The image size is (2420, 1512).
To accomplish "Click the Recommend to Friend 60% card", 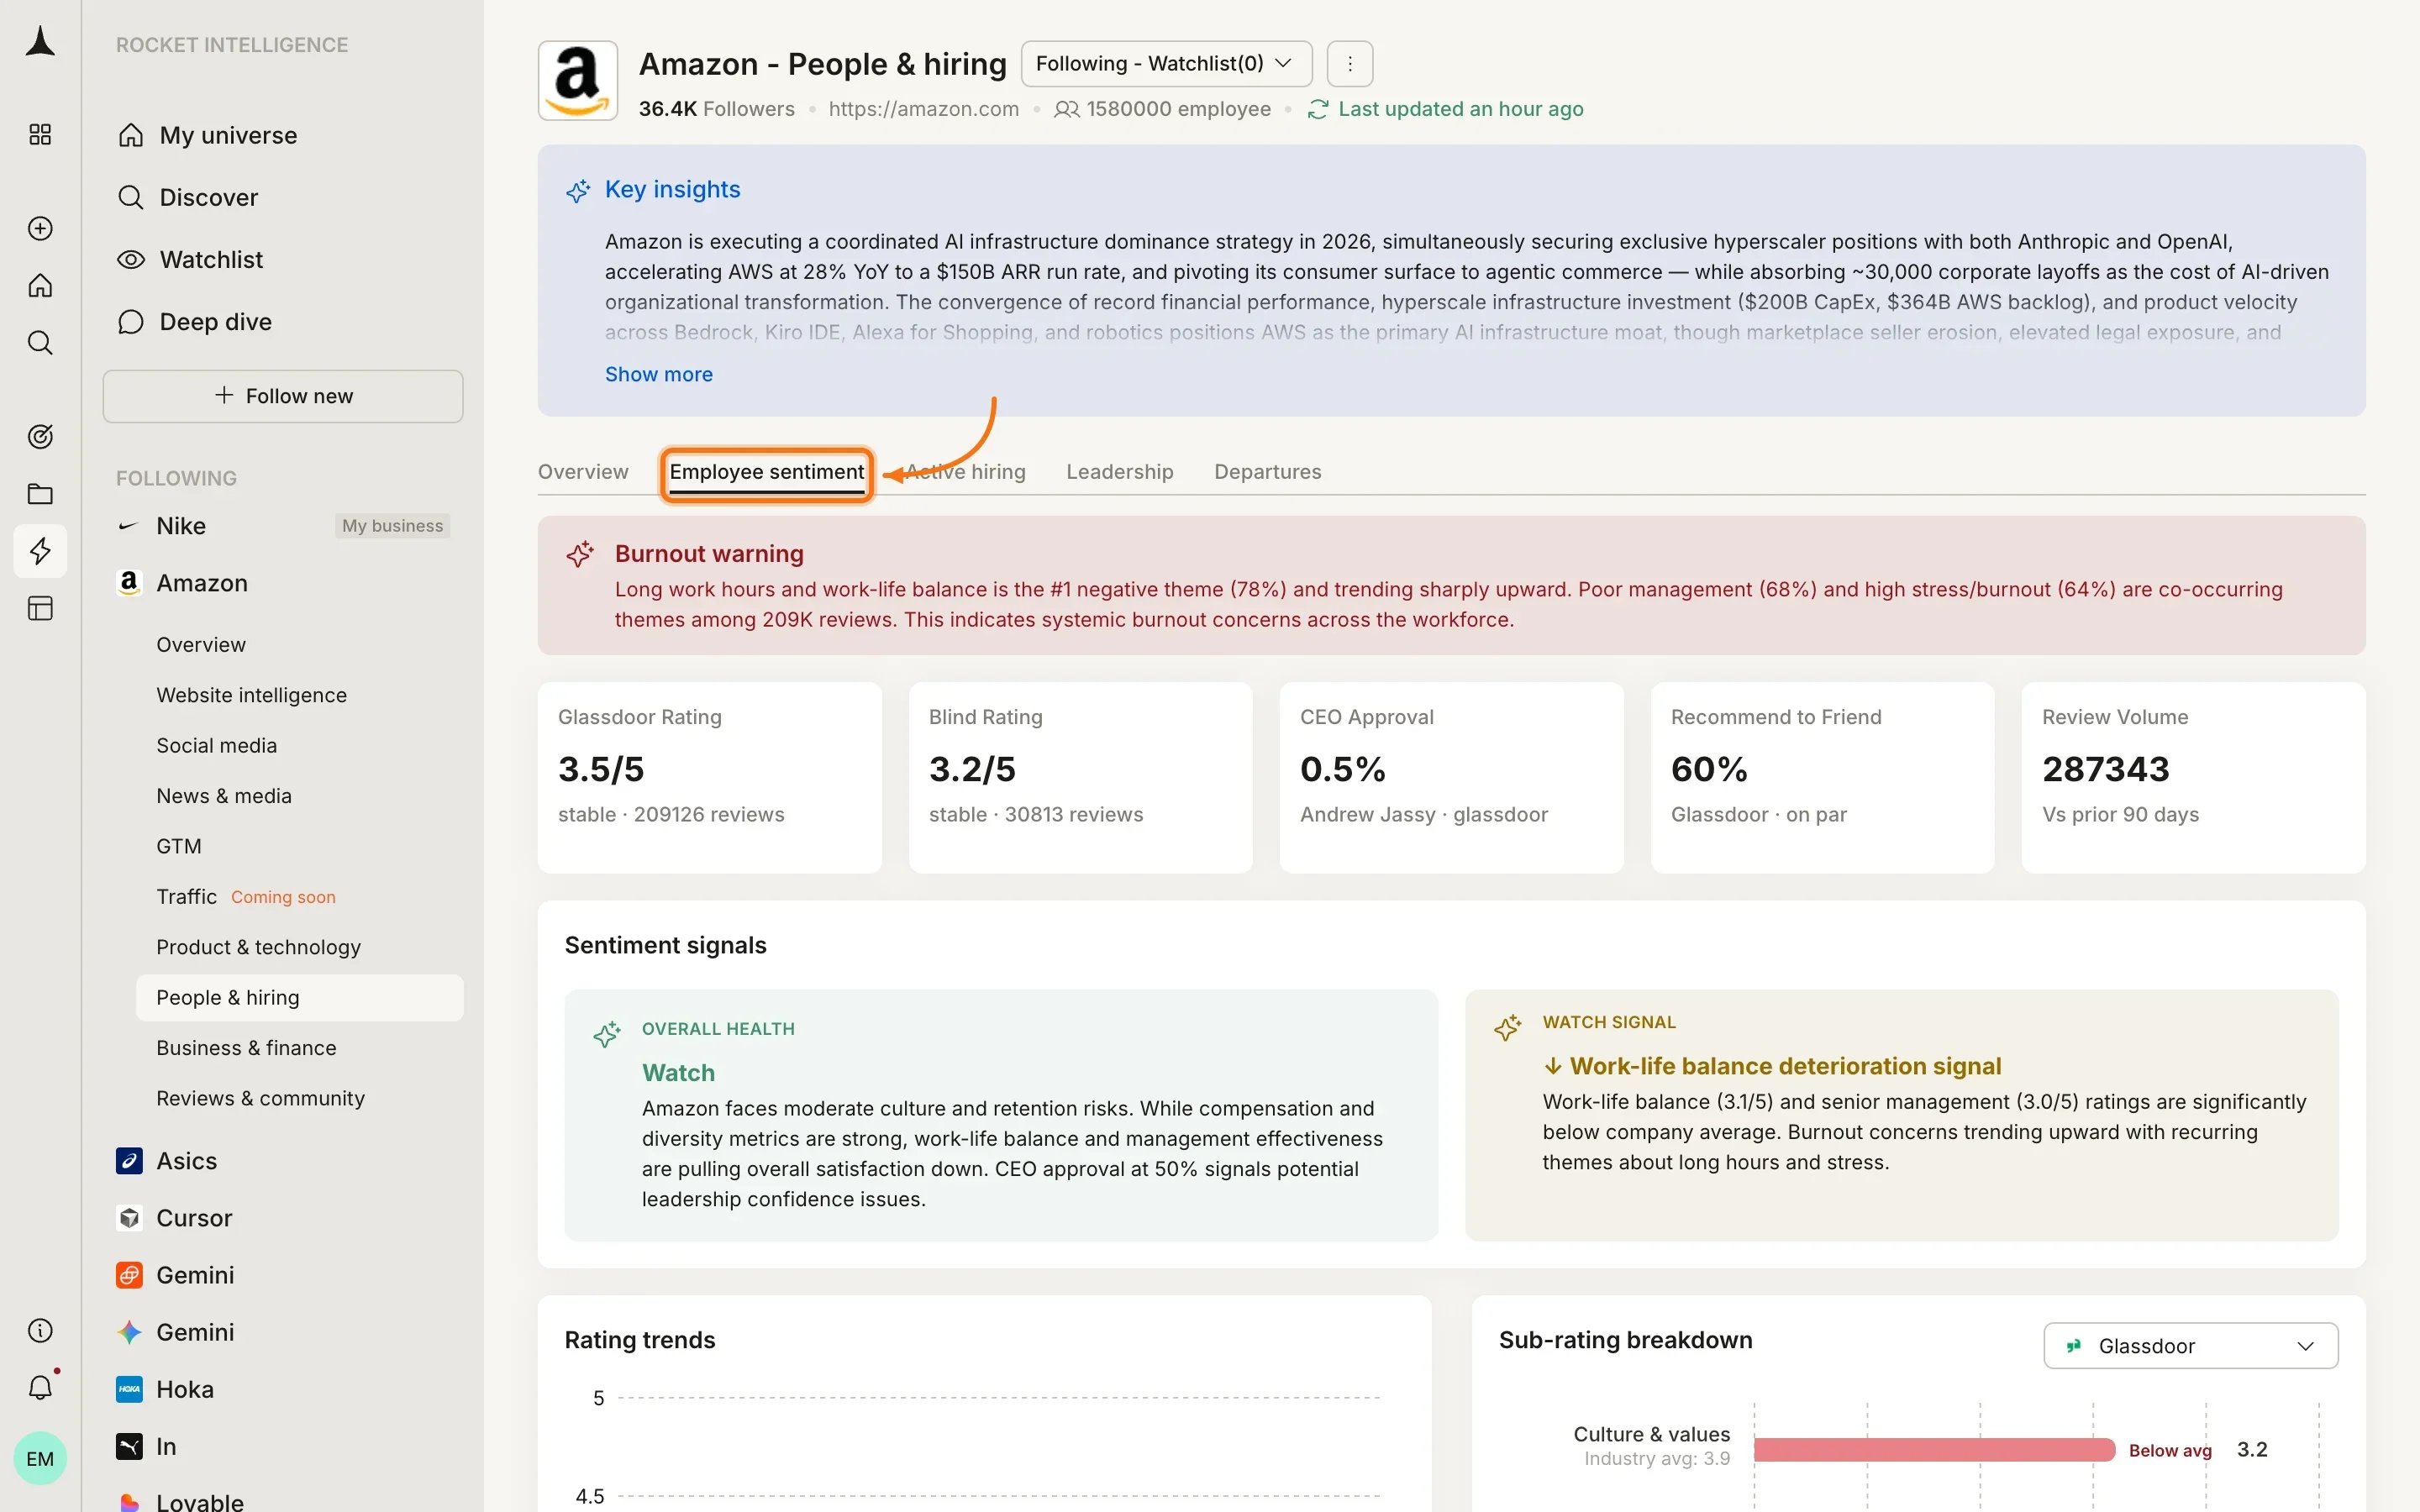I will click(1822, 777).
